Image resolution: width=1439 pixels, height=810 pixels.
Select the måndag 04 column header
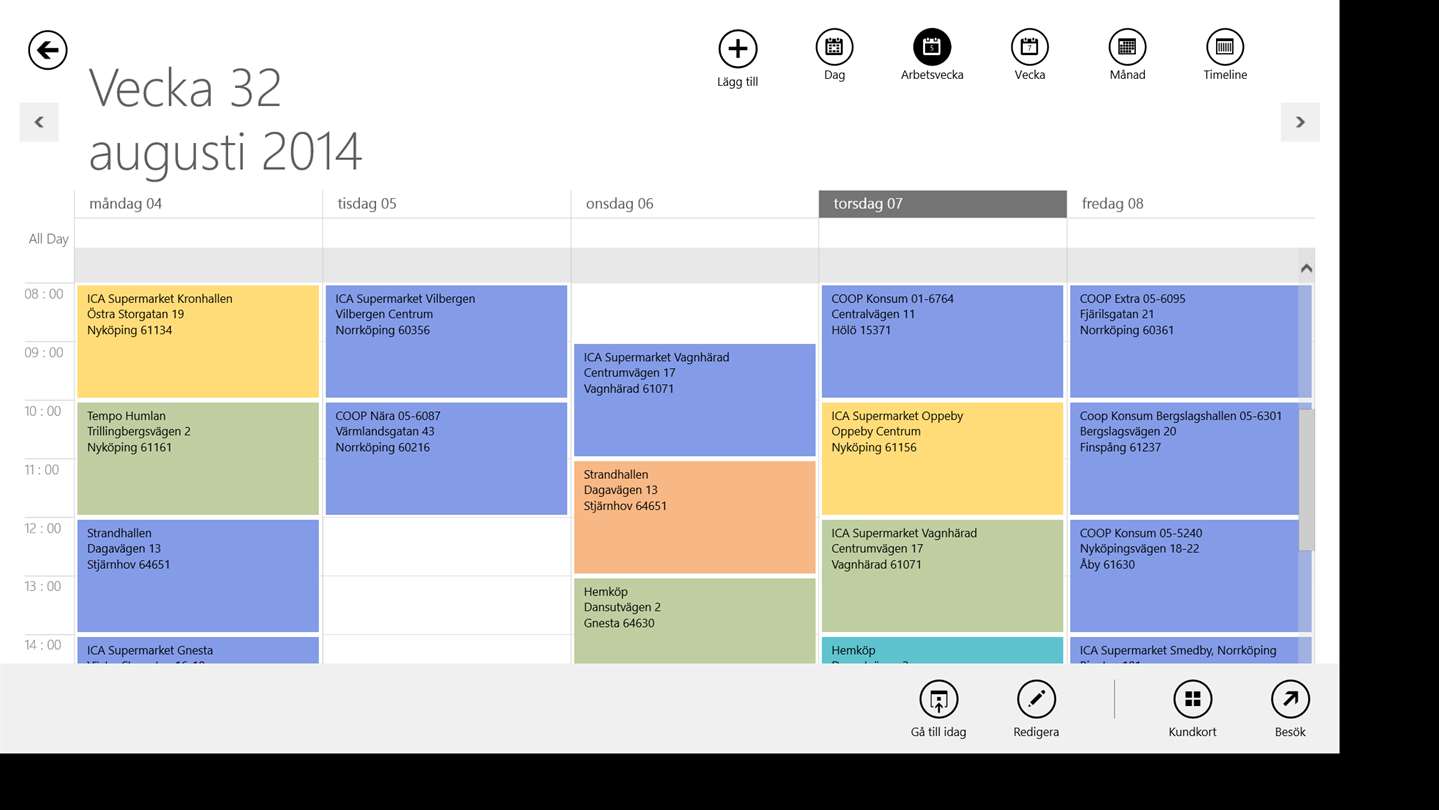pos(198,203)
